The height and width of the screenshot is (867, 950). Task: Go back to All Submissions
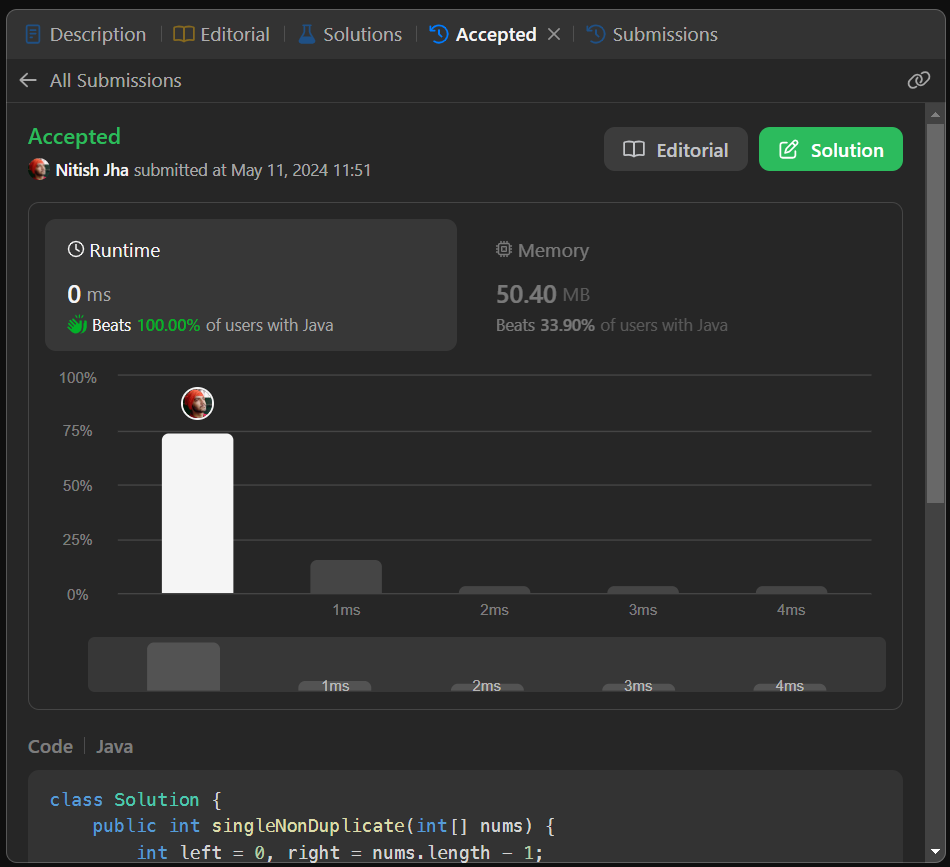(x=116, y=81)
